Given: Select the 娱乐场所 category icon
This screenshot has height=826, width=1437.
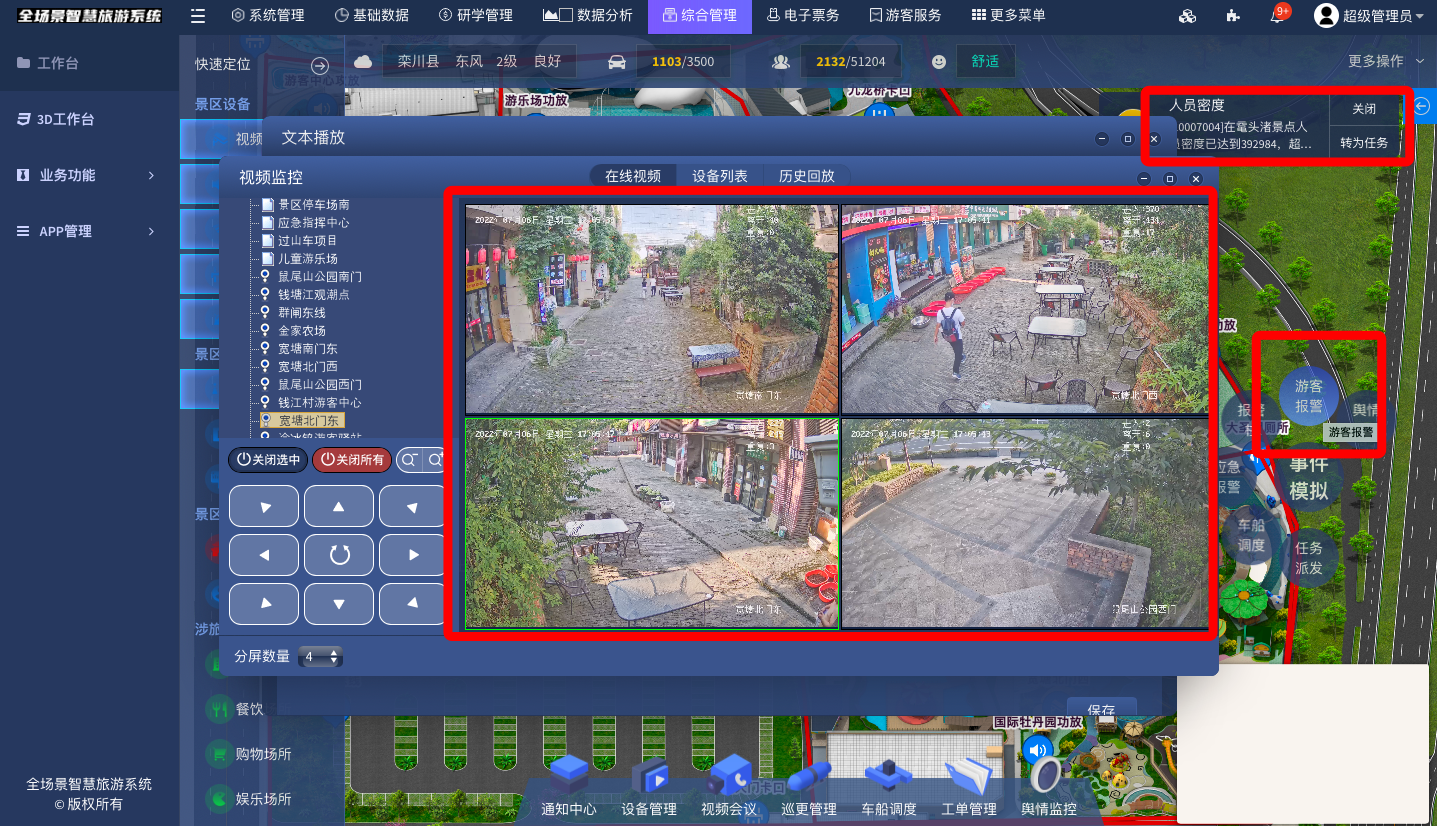Looking at the screenshot, I should click(x=219, y=799).
